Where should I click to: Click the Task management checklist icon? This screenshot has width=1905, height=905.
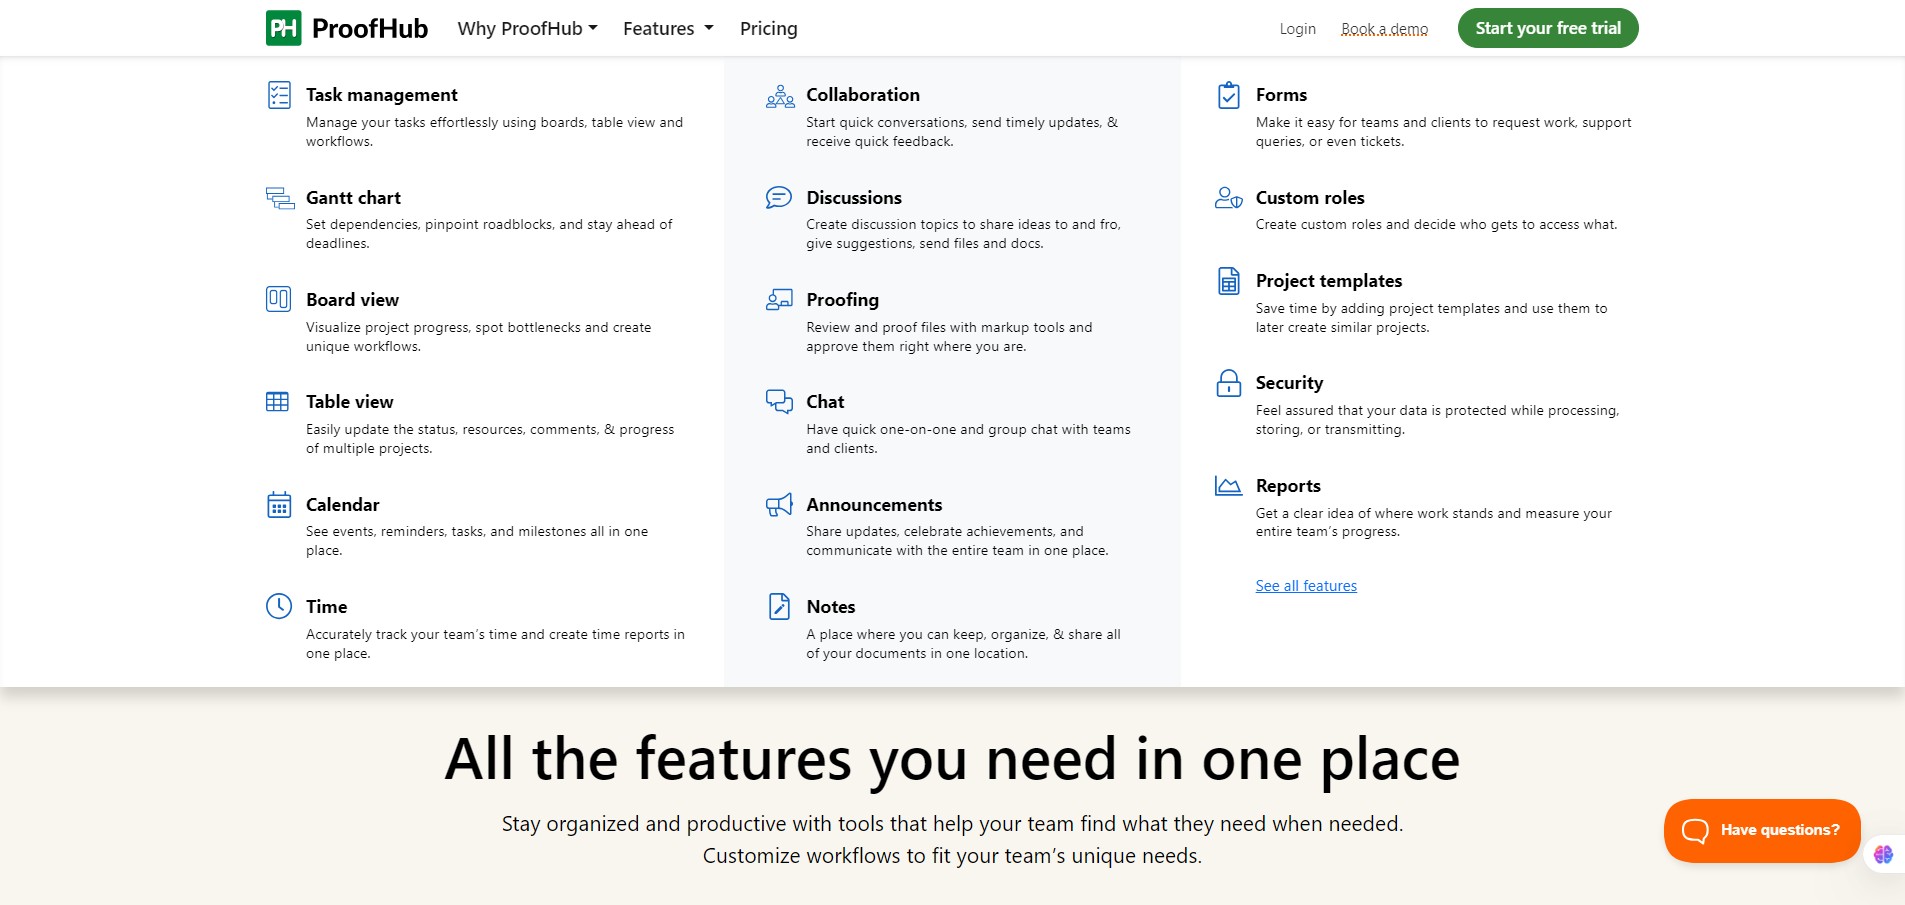(x=279, y=95)
